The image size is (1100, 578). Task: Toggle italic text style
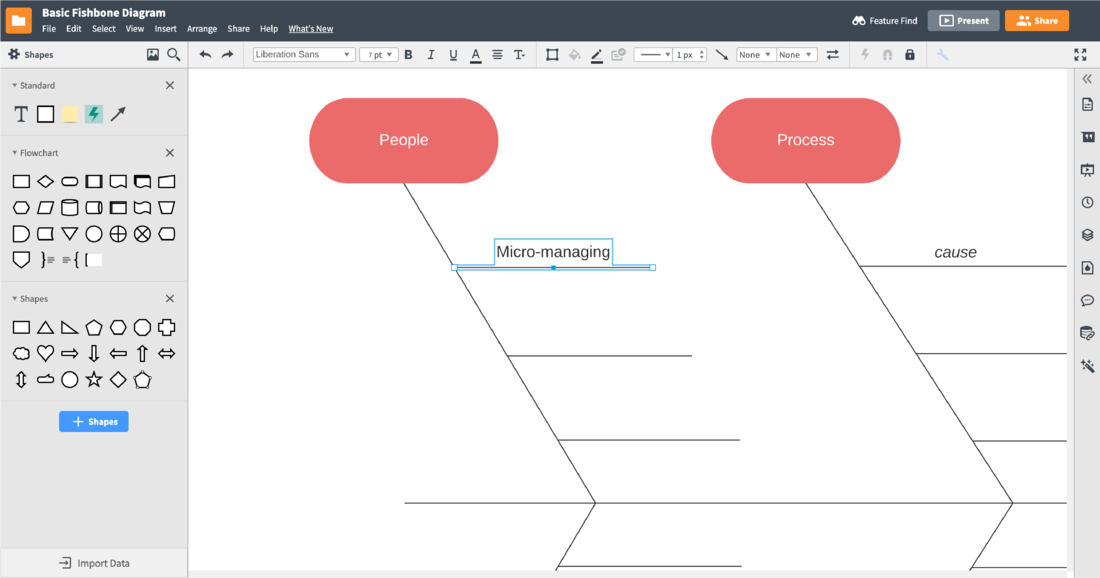(431, 55)
